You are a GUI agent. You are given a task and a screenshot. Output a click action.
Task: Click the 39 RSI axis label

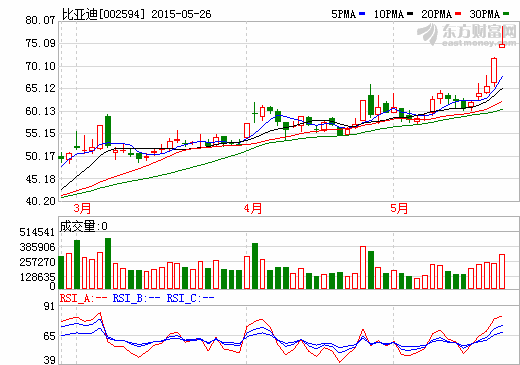(x=49, y=360)
